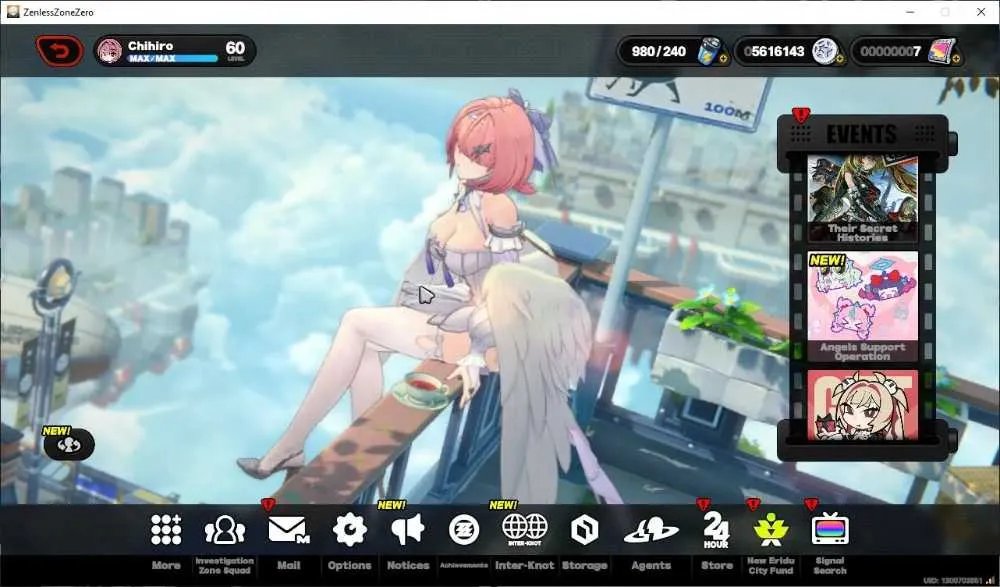This screenshot has width=1000, height=587.
Task: Open the Options gear icon
Action: tap(349, 530)
